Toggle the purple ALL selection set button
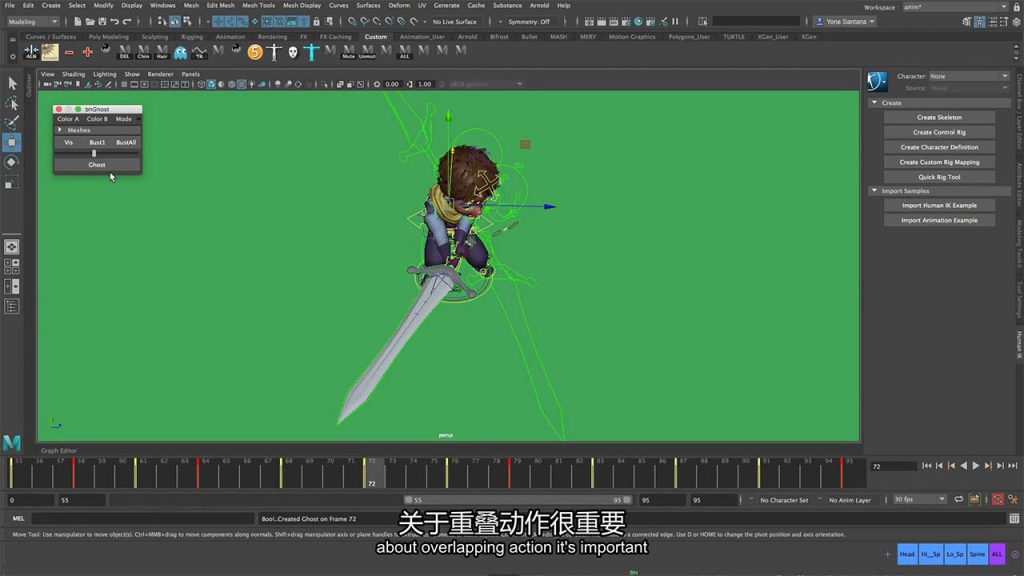Screen dimensions: 1024x576 pyautogui.click(x=997, y=554)
